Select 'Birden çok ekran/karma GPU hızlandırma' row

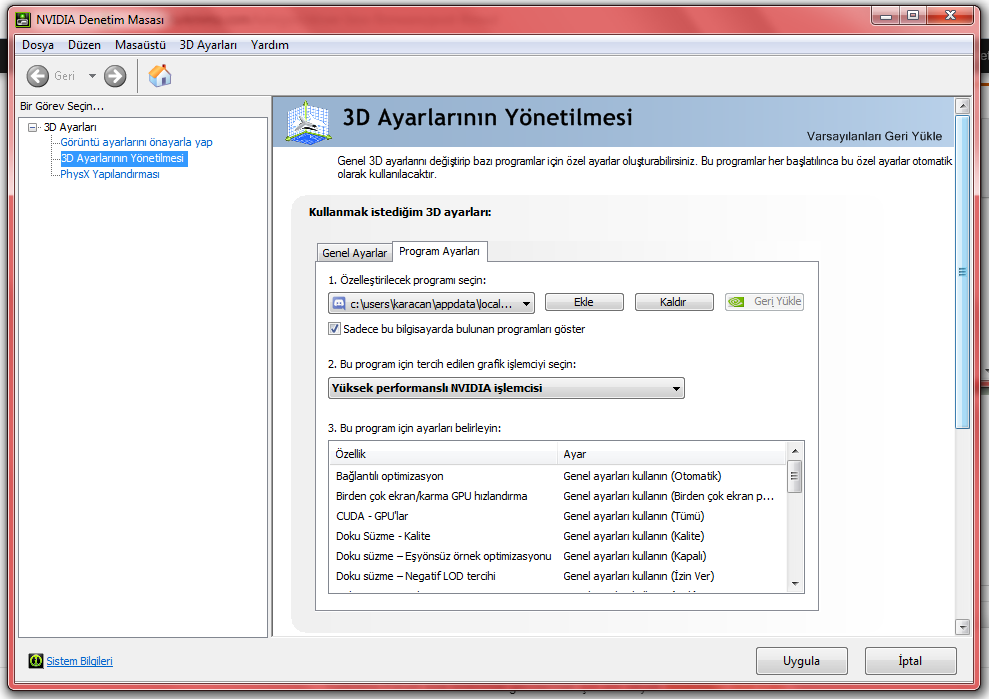click(x=558, y=496)
